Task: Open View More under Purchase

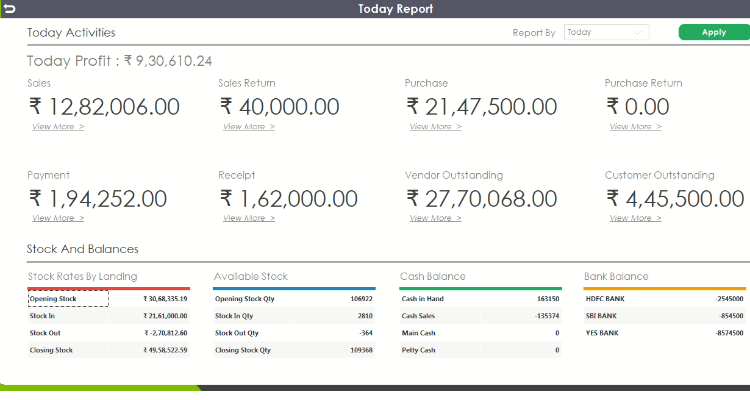Action: pos(435,127)
